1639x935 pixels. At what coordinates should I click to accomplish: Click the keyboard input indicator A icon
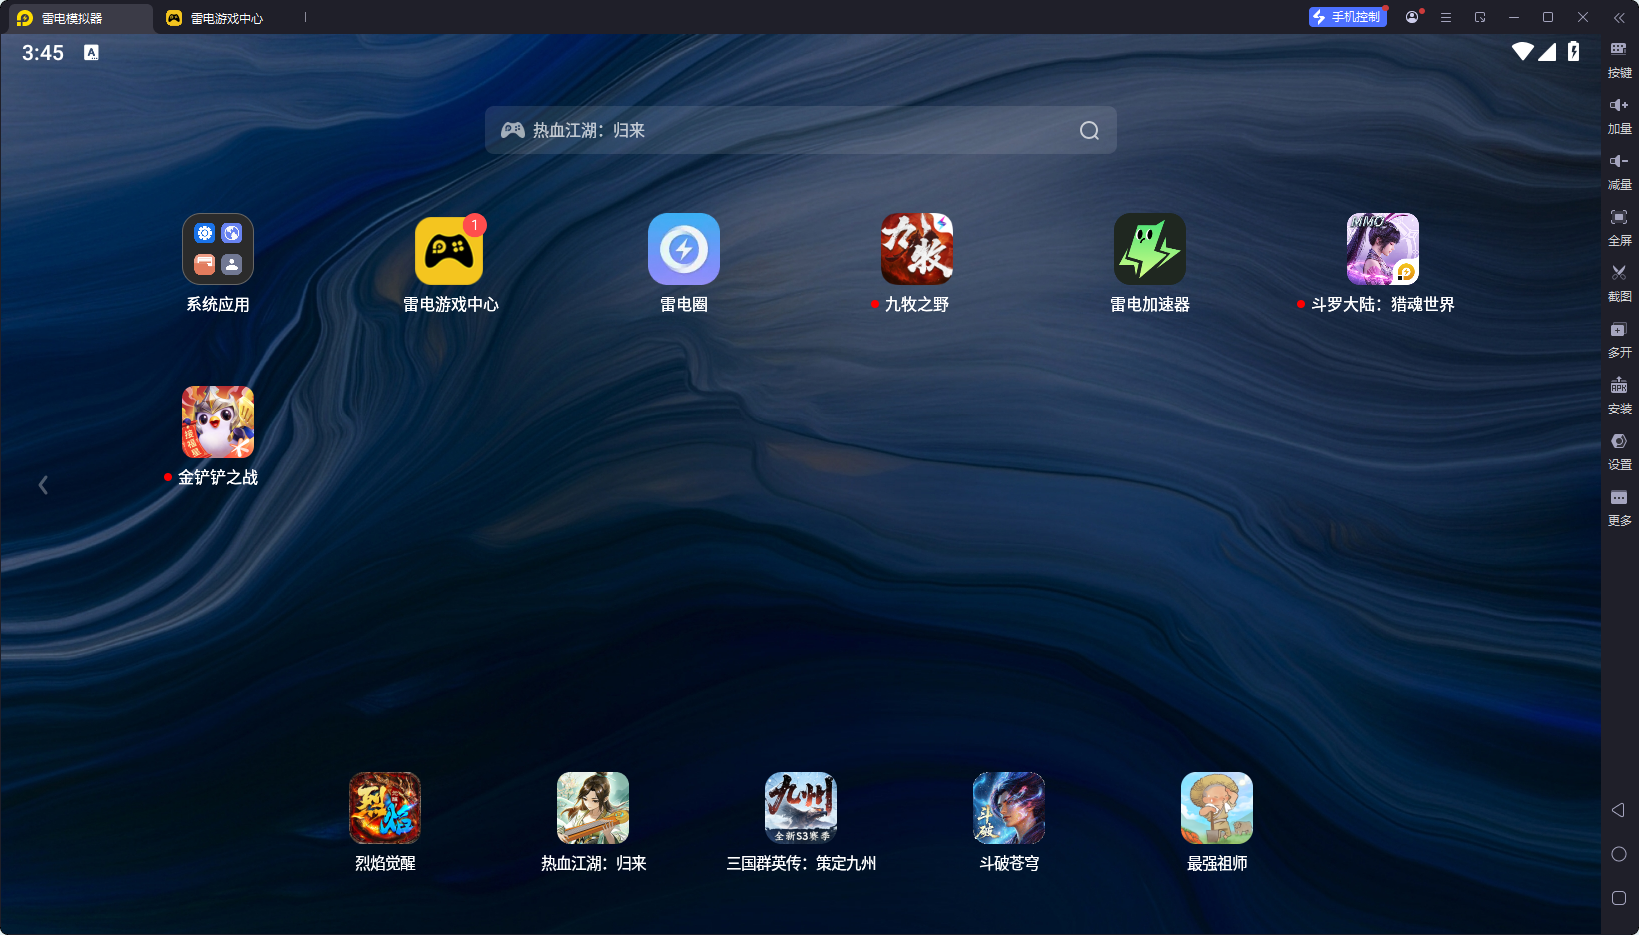[x=91, y=53]
